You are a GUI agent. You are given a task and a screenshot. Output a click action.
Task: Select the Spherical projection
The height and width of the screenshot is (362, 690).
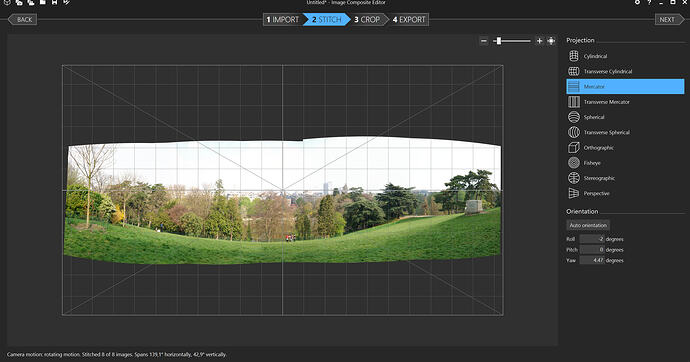(x=625, y=117)
